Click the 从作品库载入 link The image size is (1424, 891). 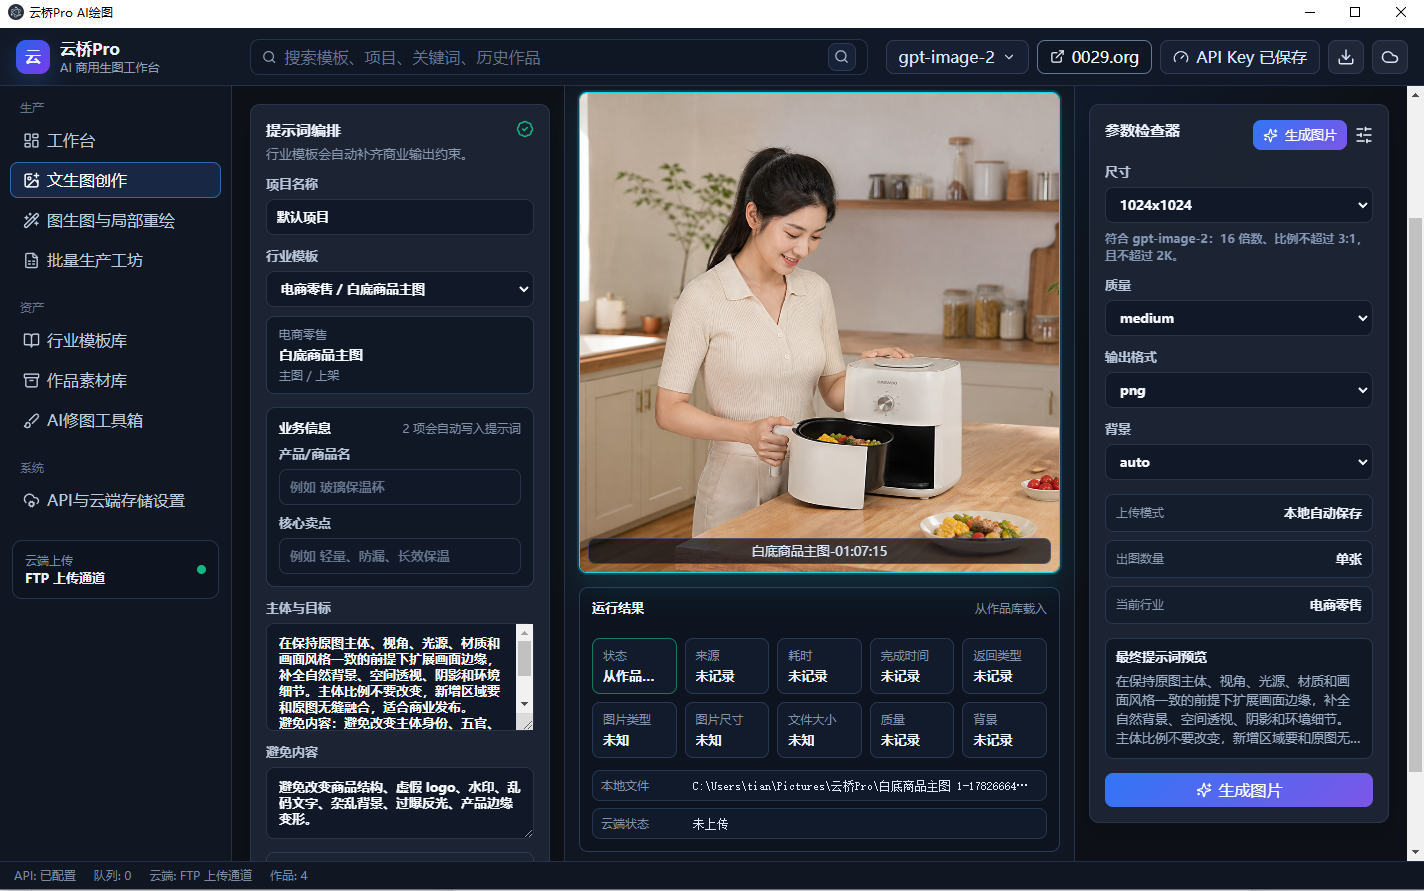point(1010,608)
